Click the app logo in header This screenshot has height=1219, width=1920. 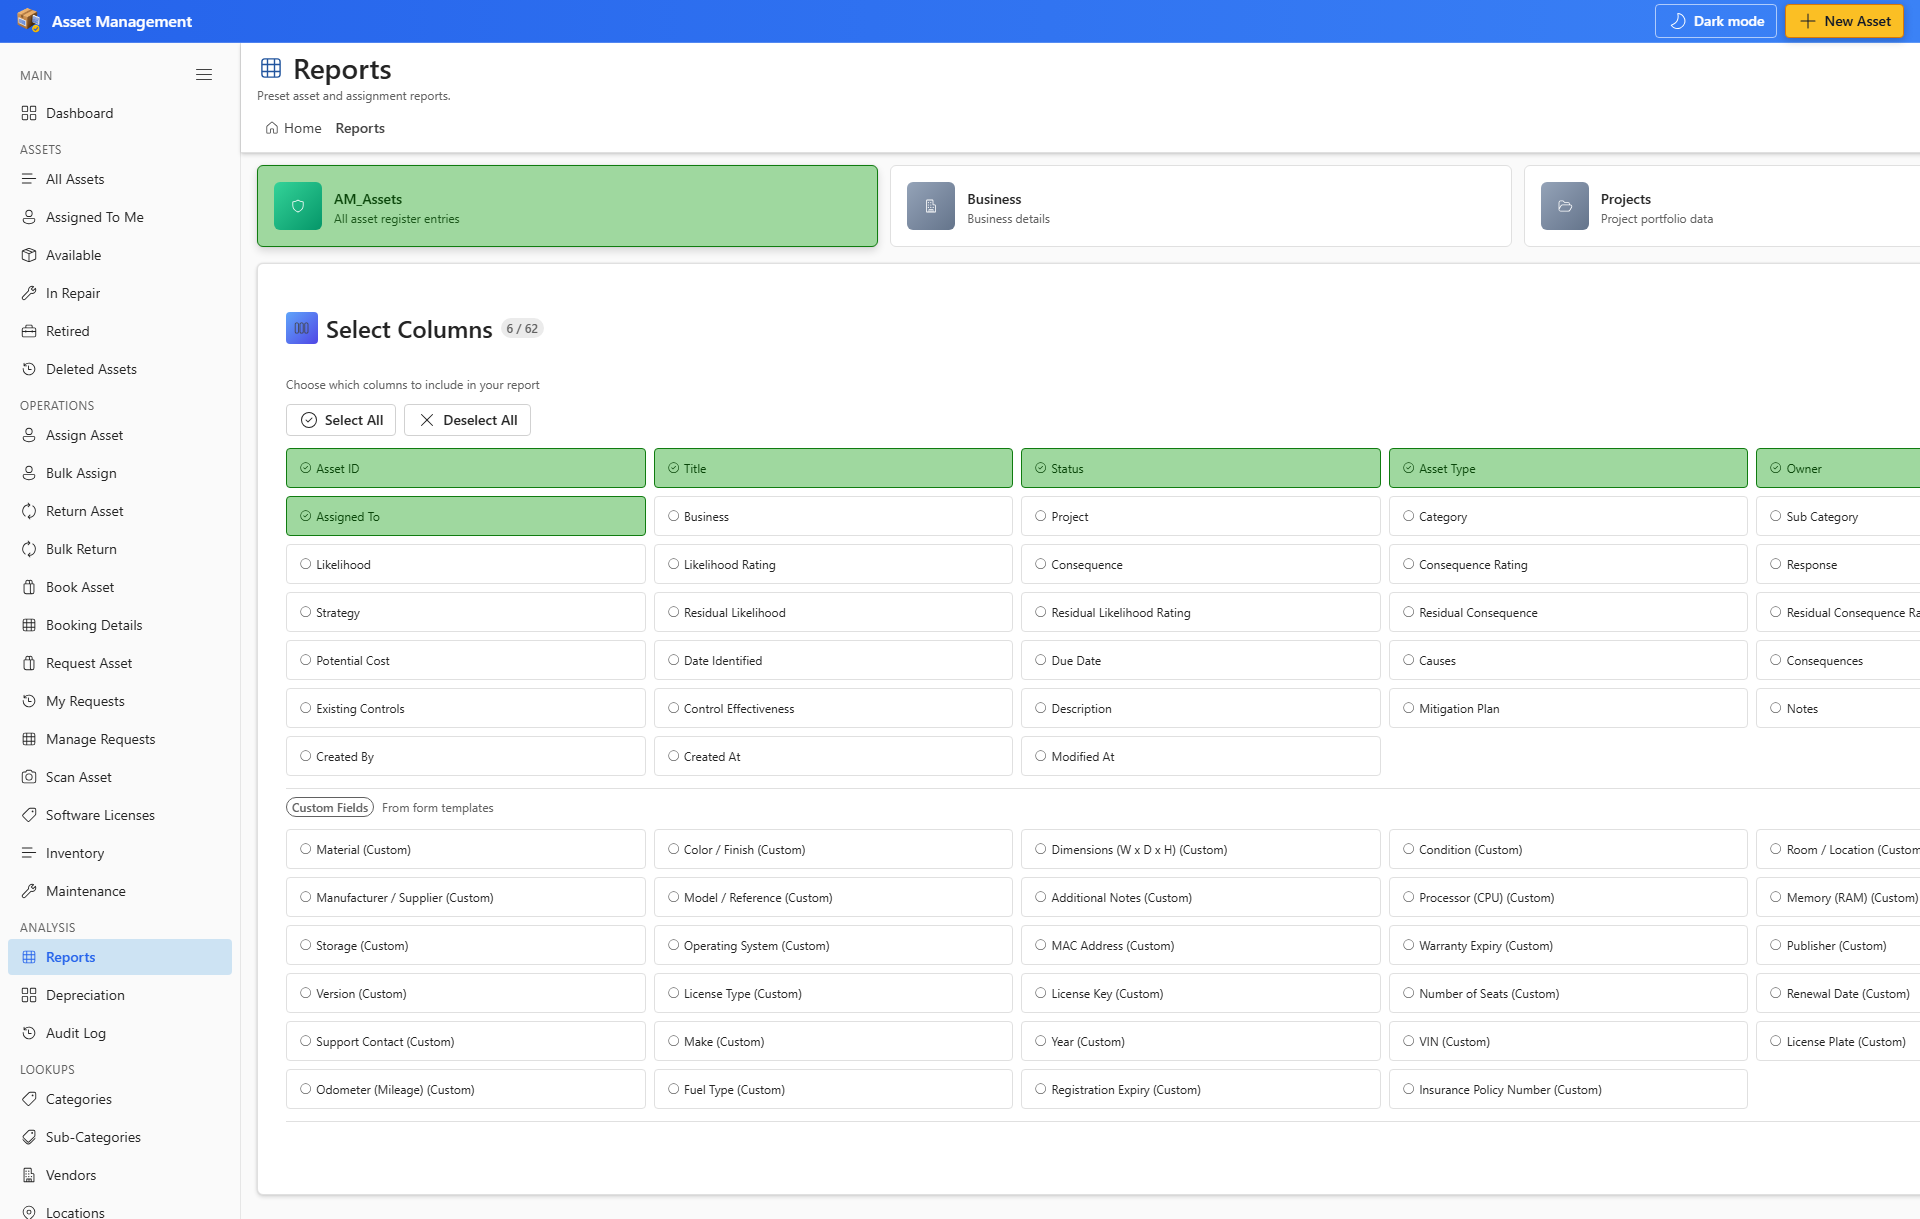pos(29,21)
